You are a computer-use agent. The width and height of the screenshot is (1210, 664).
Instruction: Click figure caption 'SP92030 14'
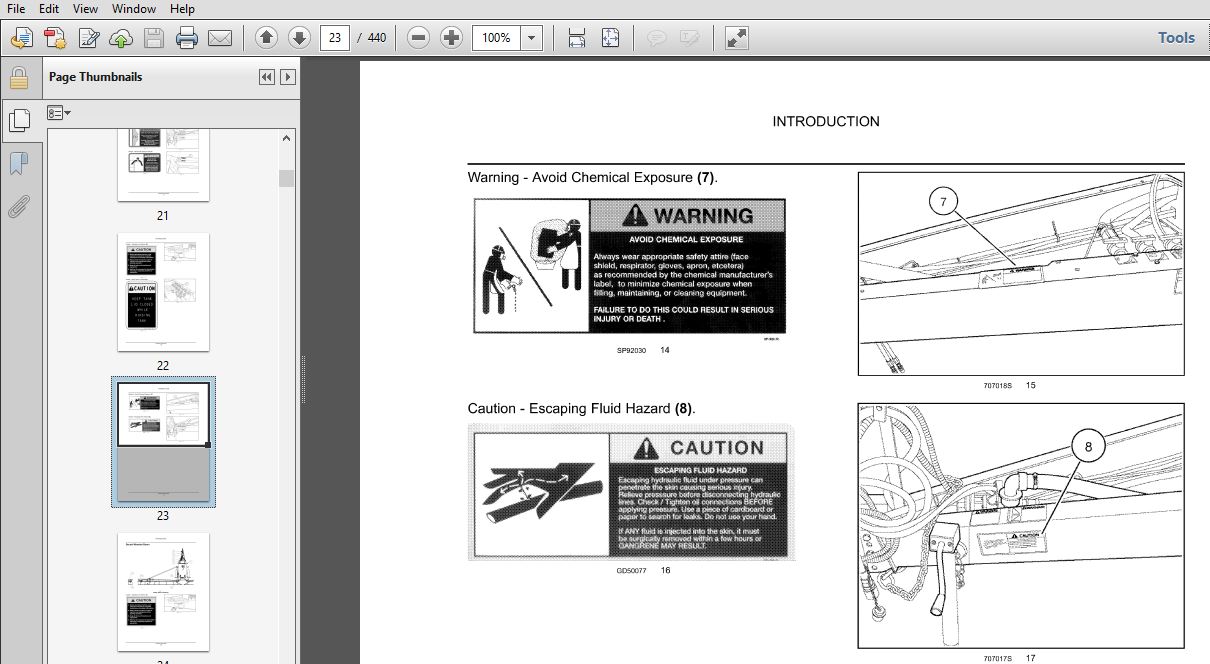[643, 351]
